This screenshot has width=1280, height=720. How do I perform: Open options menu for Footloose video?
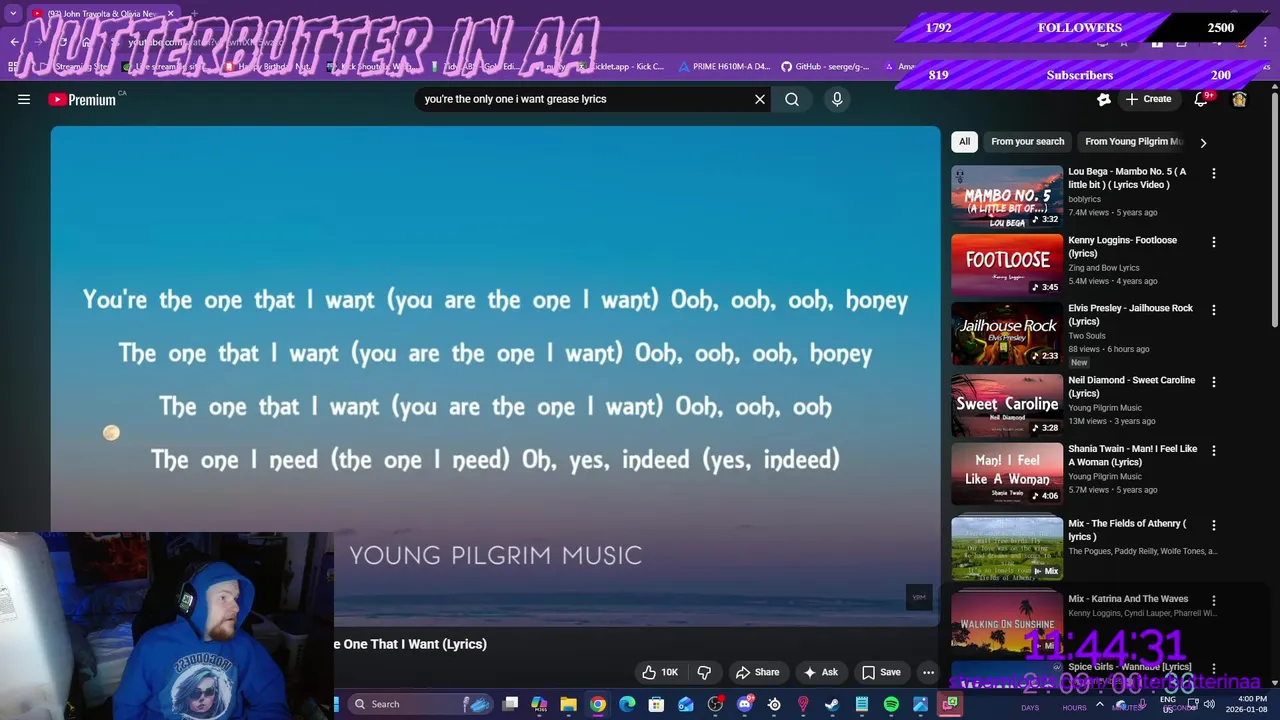click(x=1214, y=242)
